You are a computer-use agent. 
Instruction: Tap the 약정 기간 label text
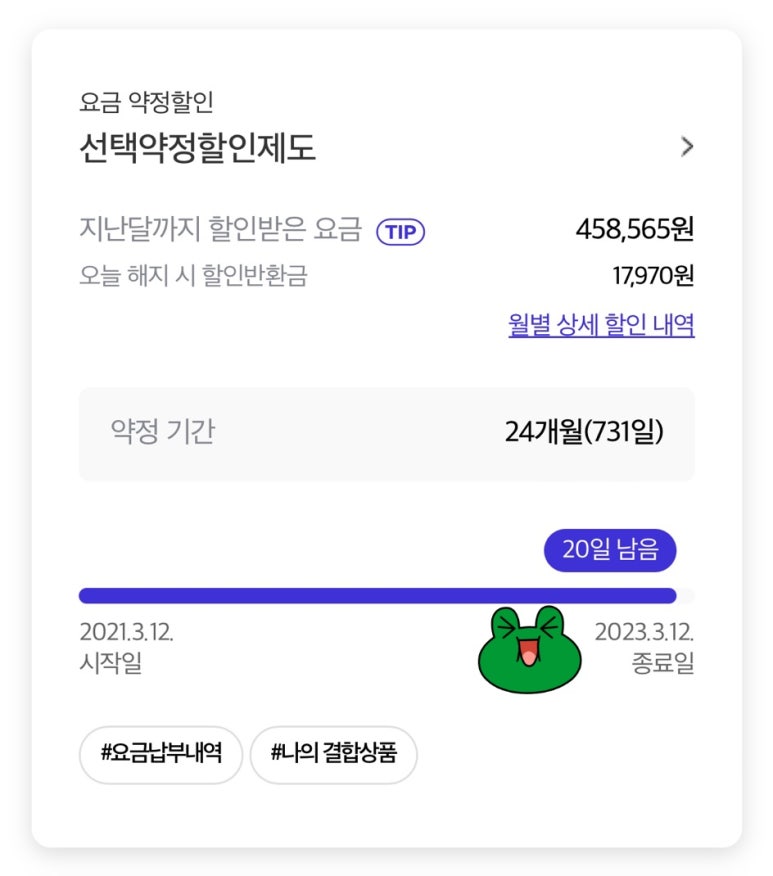(x=163, y=431)
